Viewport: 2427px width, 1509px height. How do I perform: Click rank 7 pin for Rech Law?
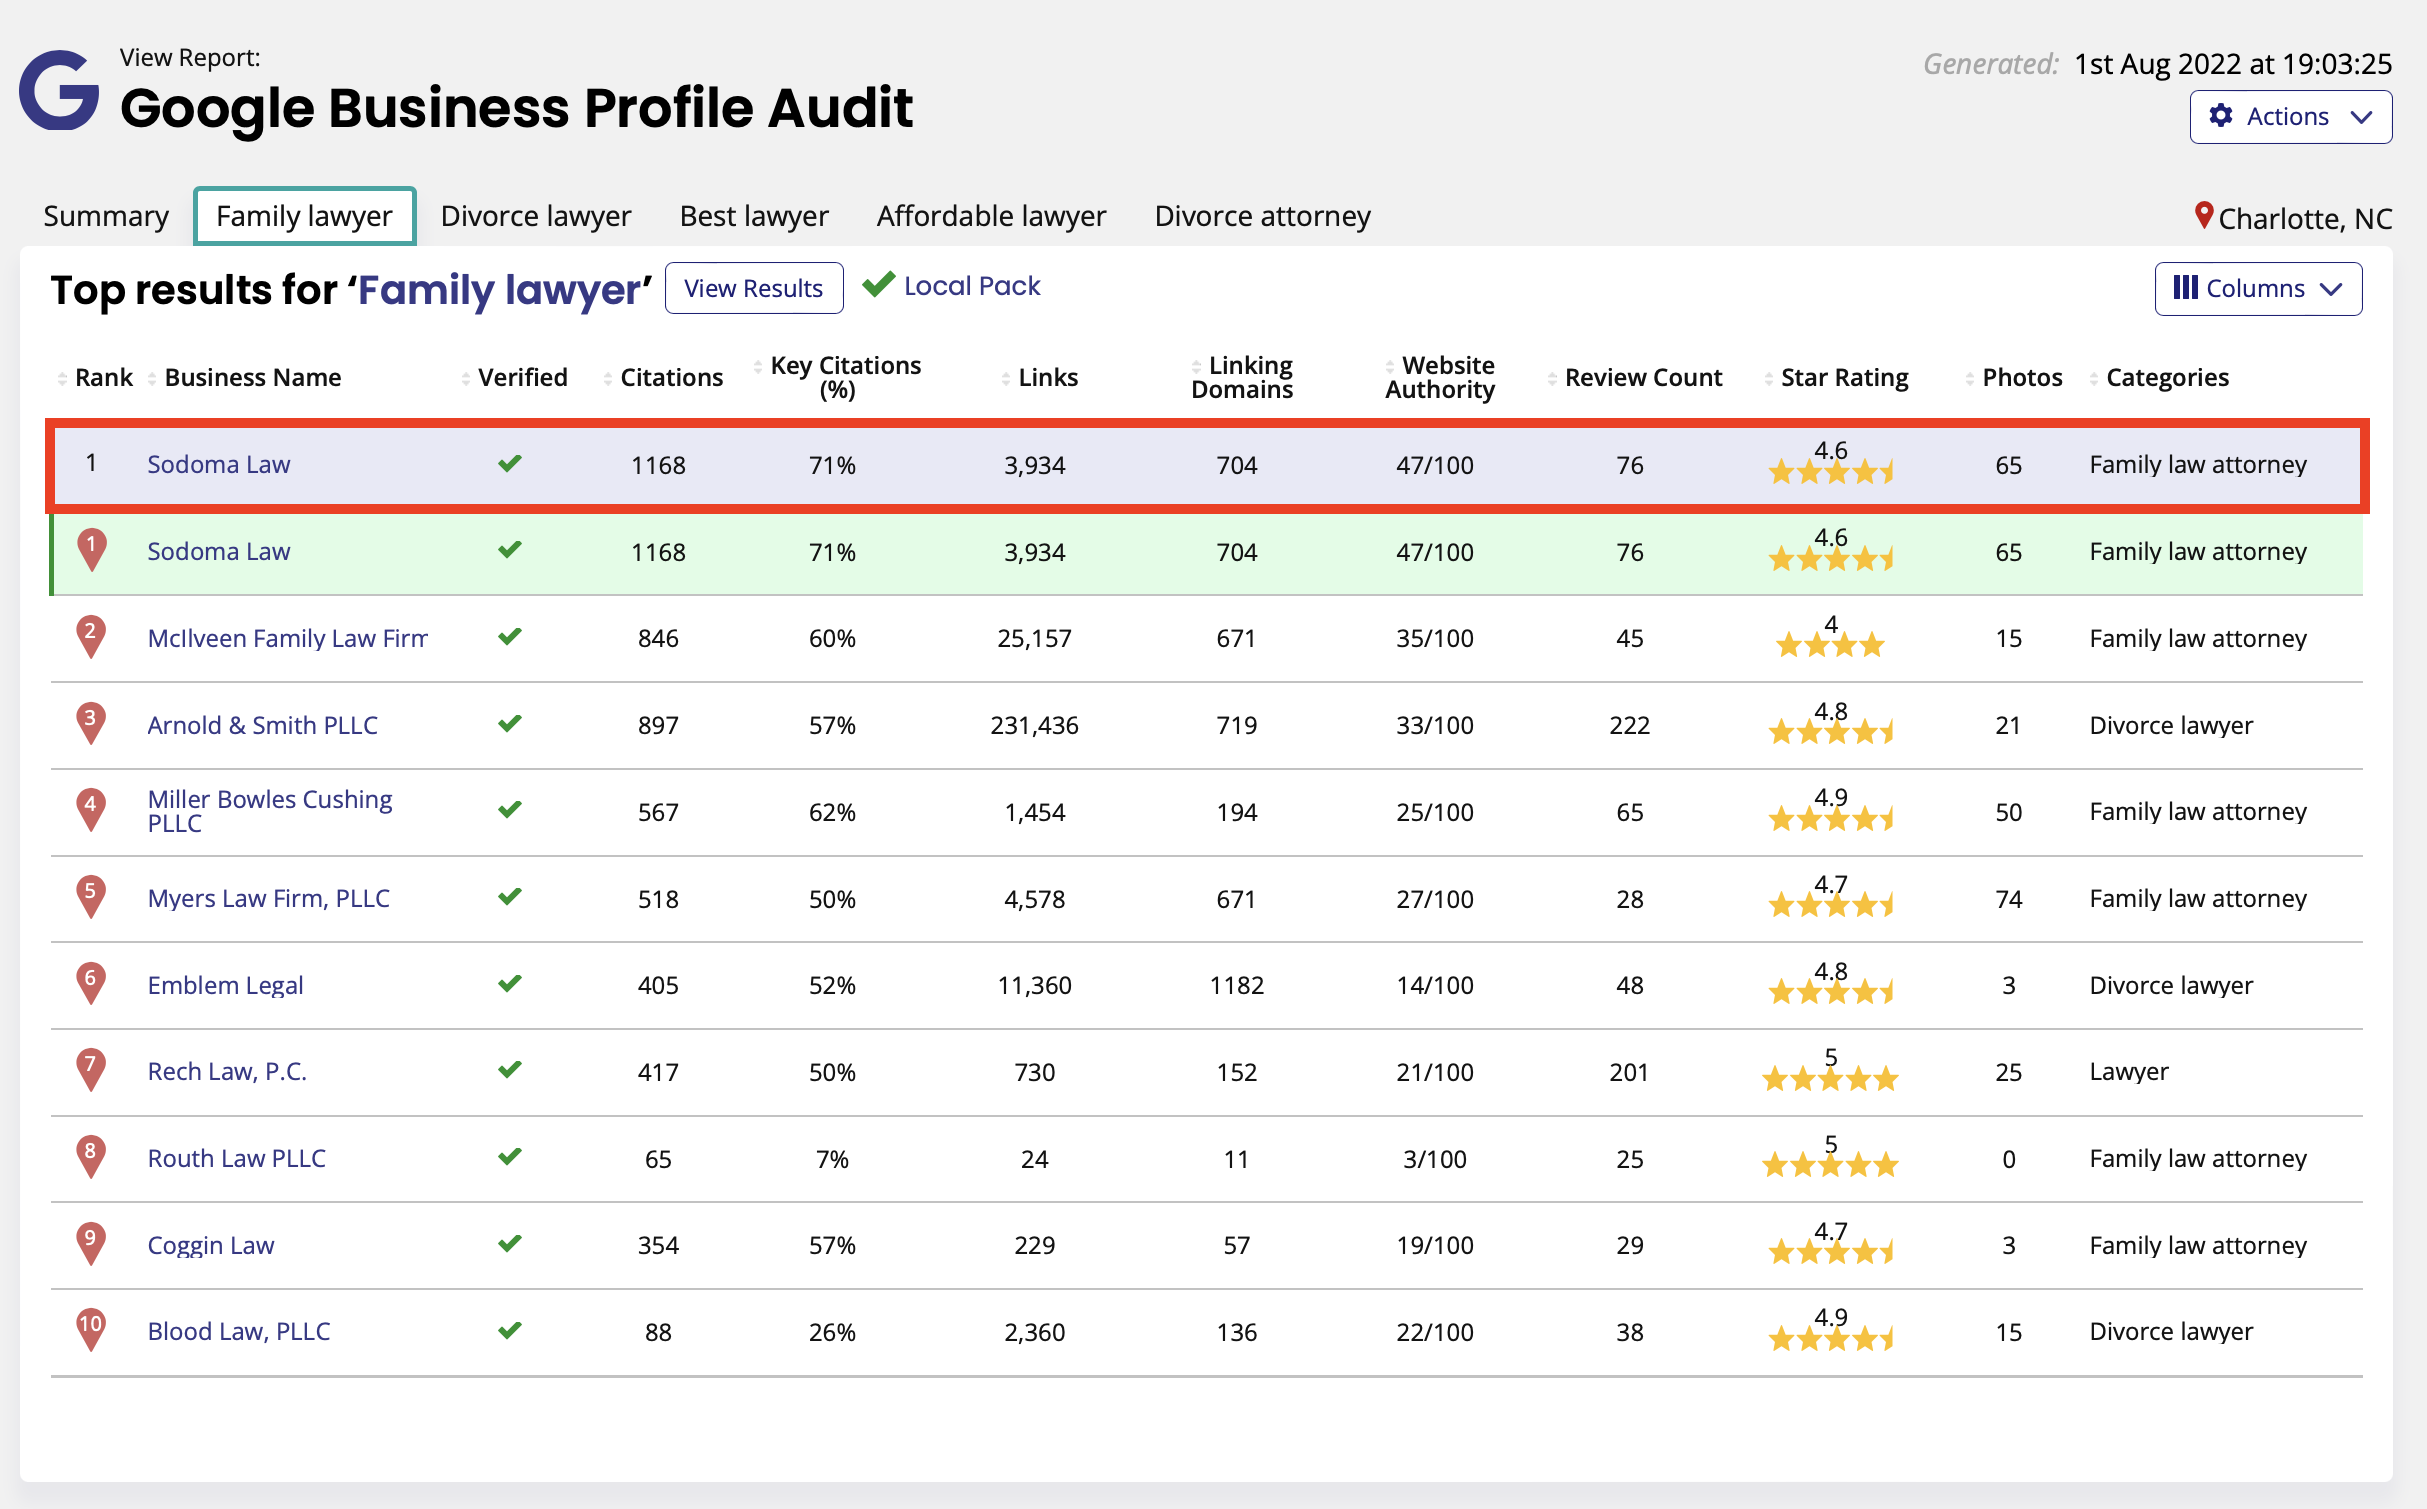point(91,1070)
